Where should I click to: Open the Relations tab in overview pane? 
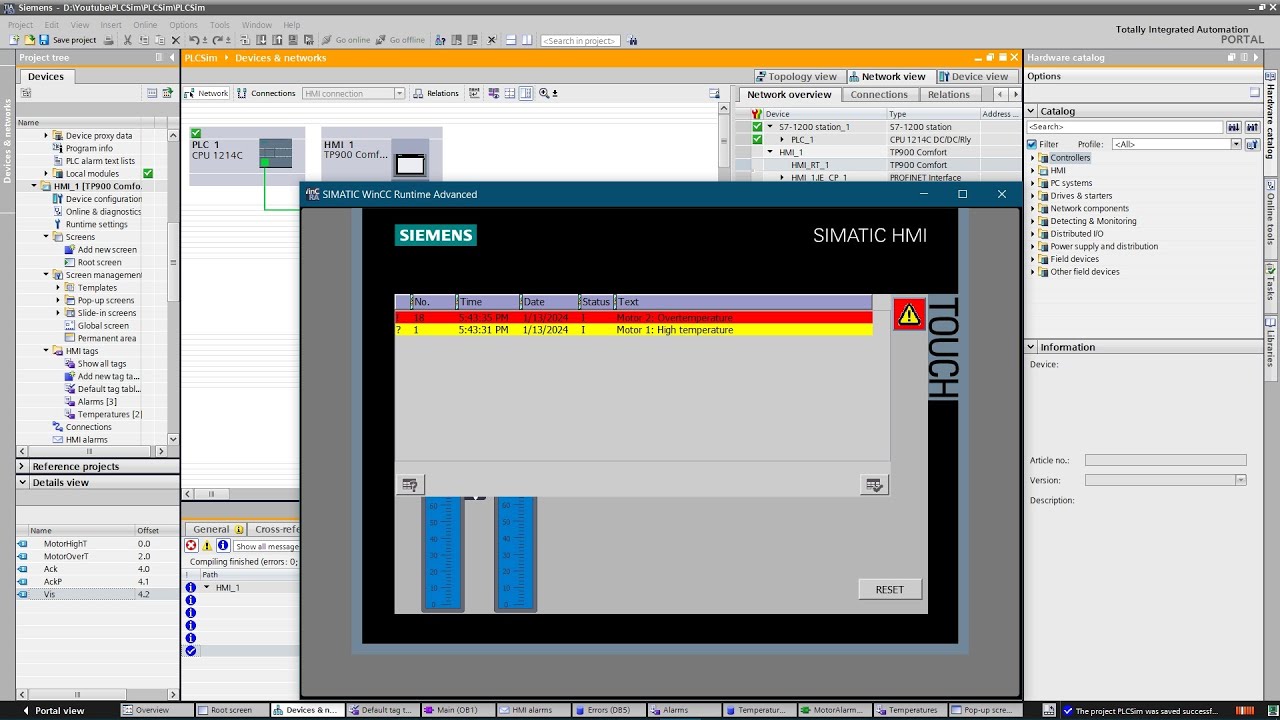click(x=949, y=94)
